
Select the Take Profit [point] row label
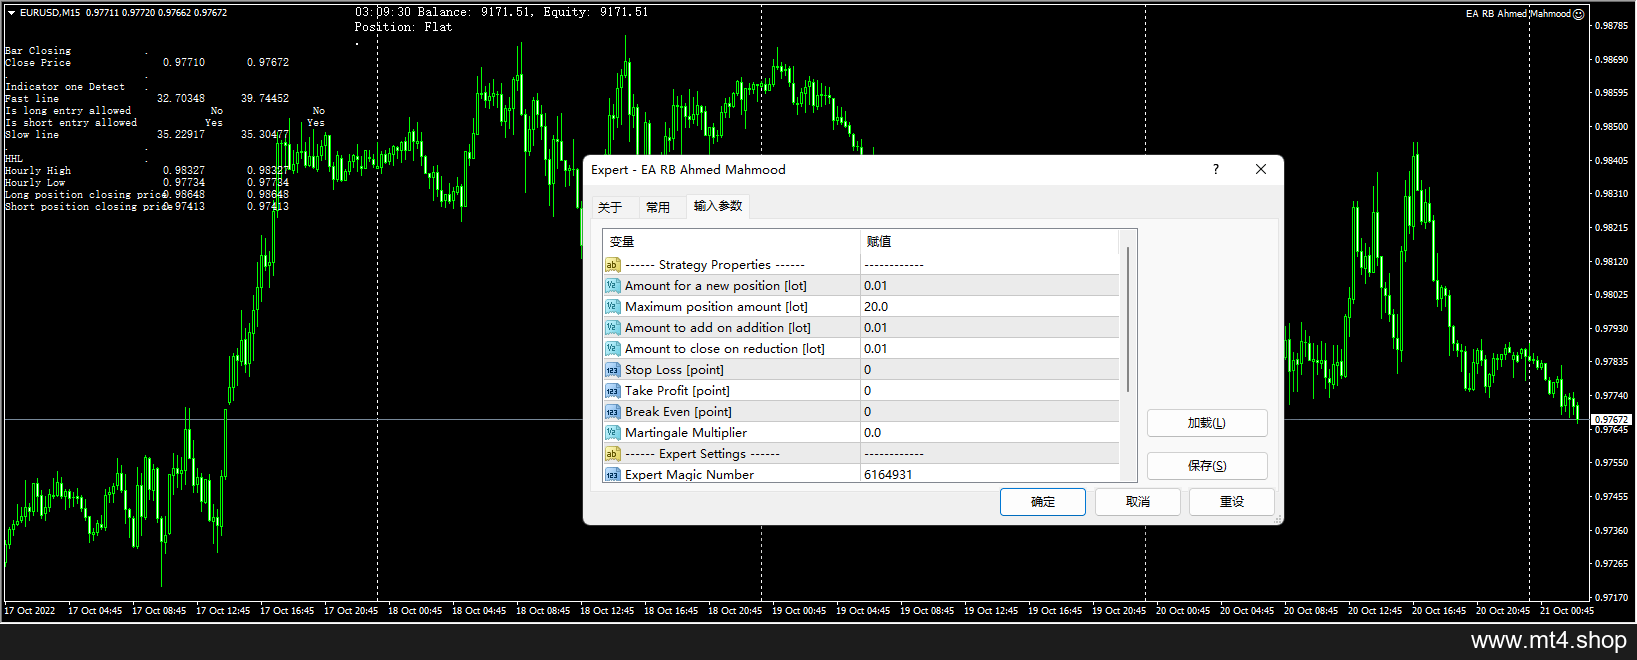point(677,391)
